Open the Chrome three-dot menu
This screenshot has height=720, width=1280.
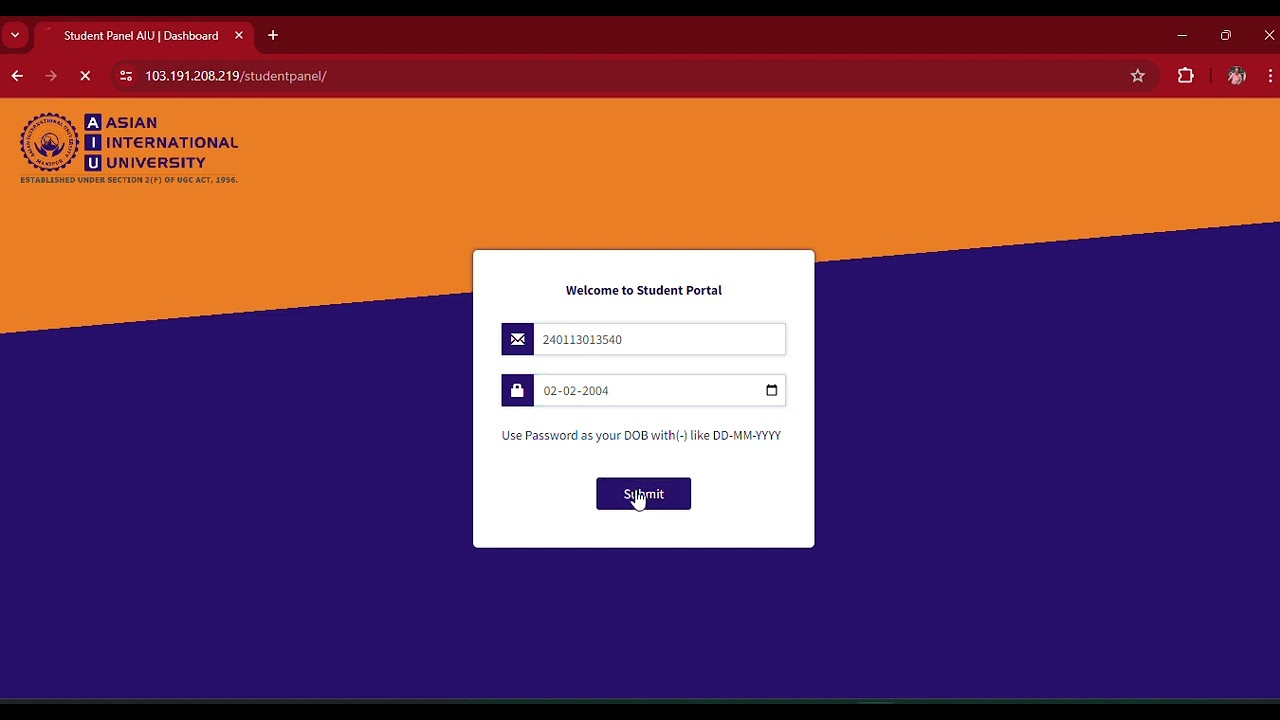pyautogui.click(x=1270, y=76)
